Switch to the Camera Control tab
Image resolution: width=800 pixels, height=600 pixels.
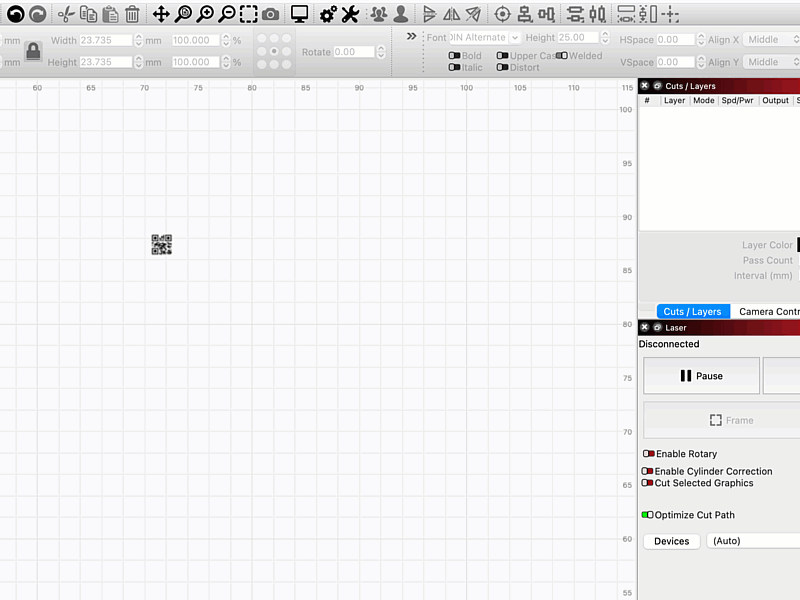768,312
